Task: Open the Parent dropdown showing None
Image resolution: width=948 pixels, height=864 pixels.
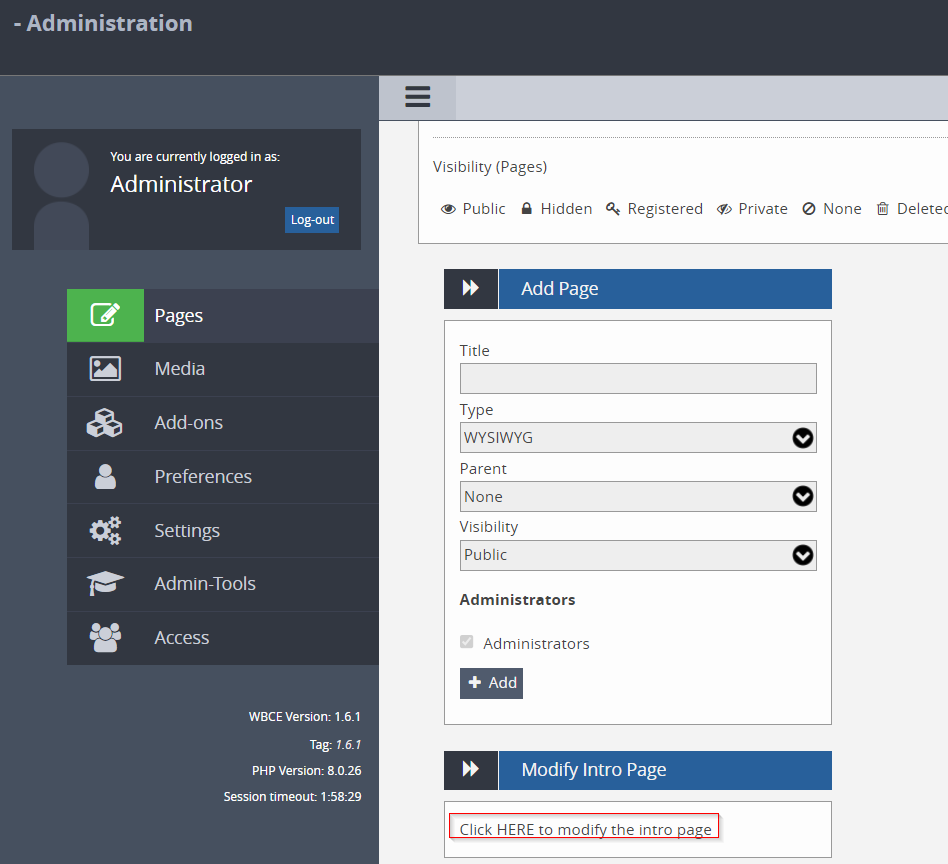Action: click(x=638, y=496)
